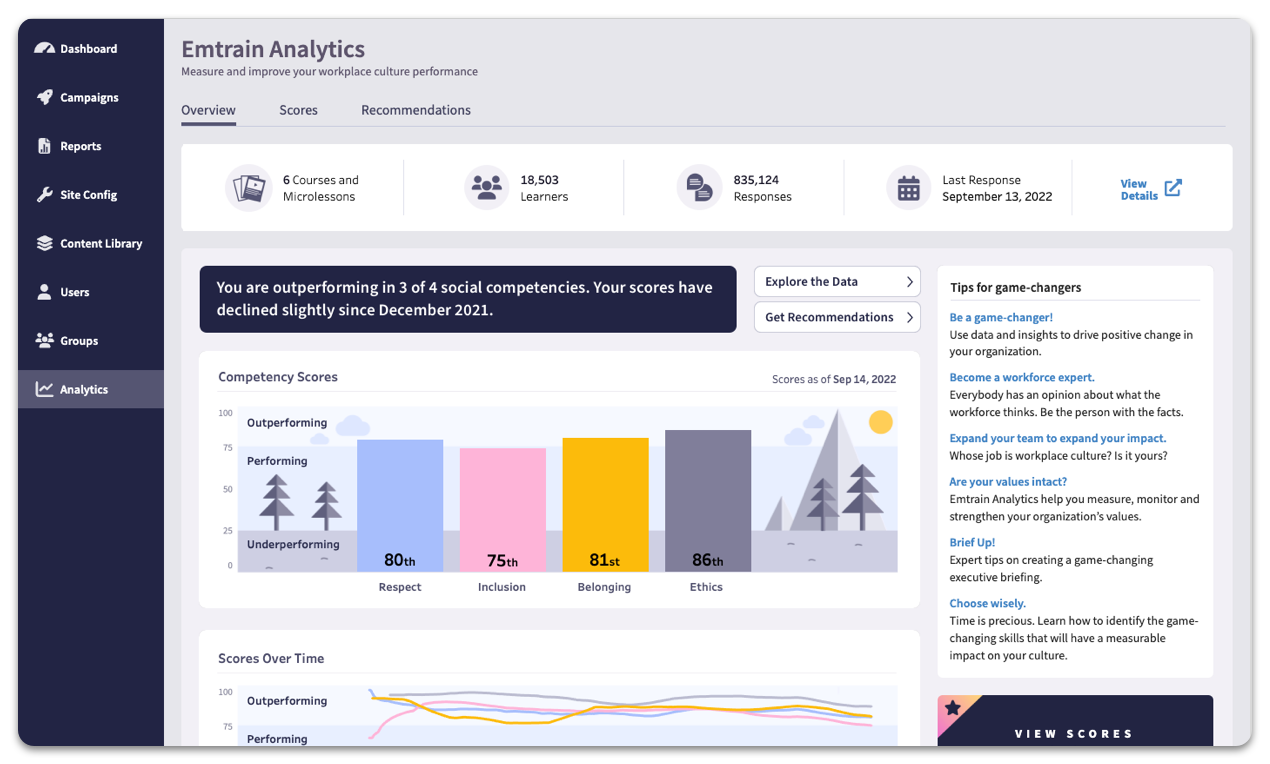1270x764 pixels.
Task: Click the yellow Belonging bar in chart
Action: tap(605, 505)
